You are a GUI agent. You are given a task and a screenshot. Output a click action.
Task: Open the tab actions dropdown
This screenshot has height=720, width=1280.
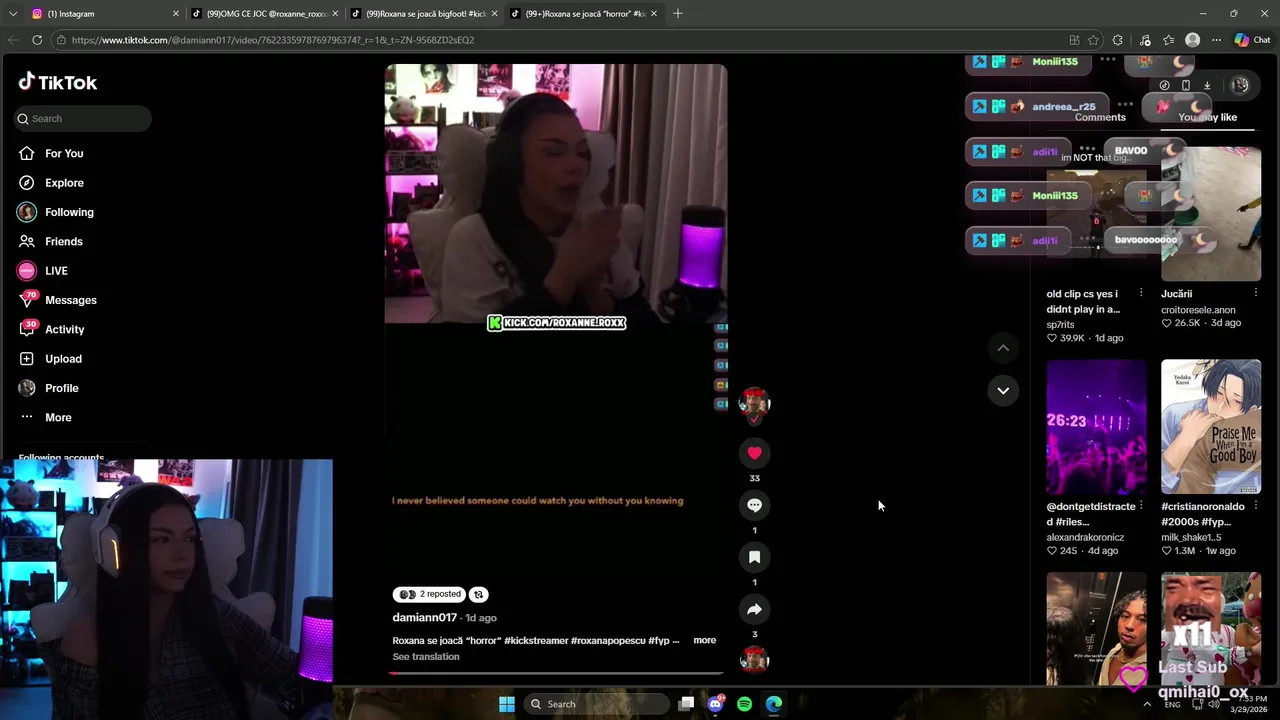[x=14, y=13]
